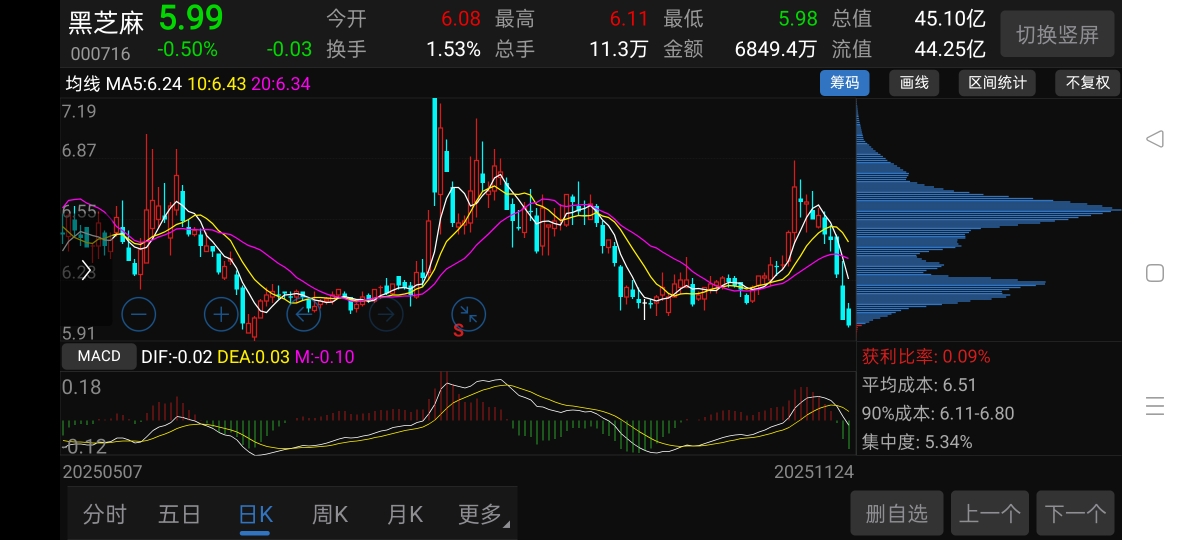This screenshot has width=1188, height=540.
Task: Open the Android recent apps menu icon
Action: click(x=1155, y=407)
